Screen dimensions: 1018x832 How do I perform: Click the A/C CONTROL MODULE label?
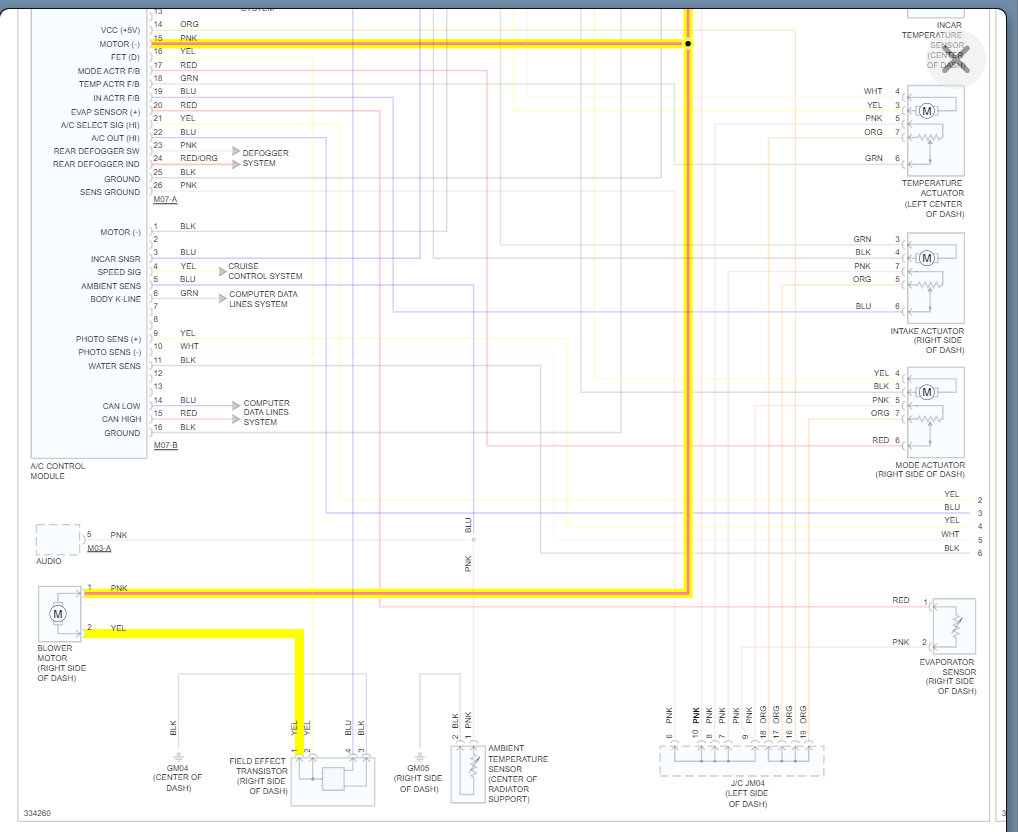click(58, 471)
